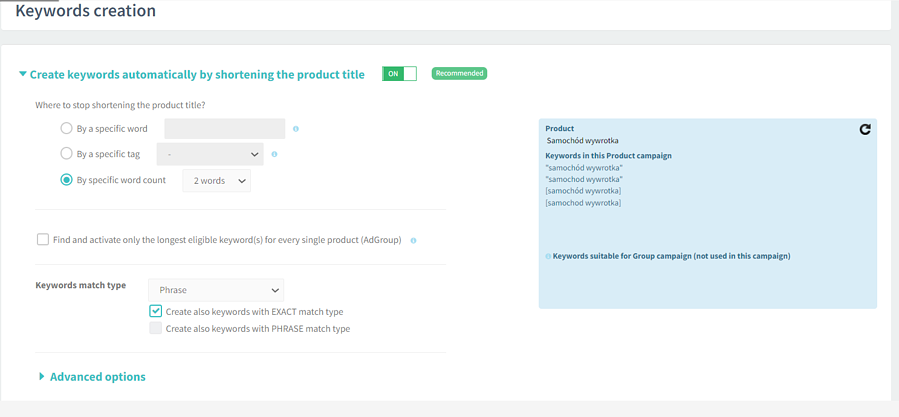The height and width of the screenshot is (417, 899).
Task: Click the refresh icon in Product preview panel
Action: [865, 129]
